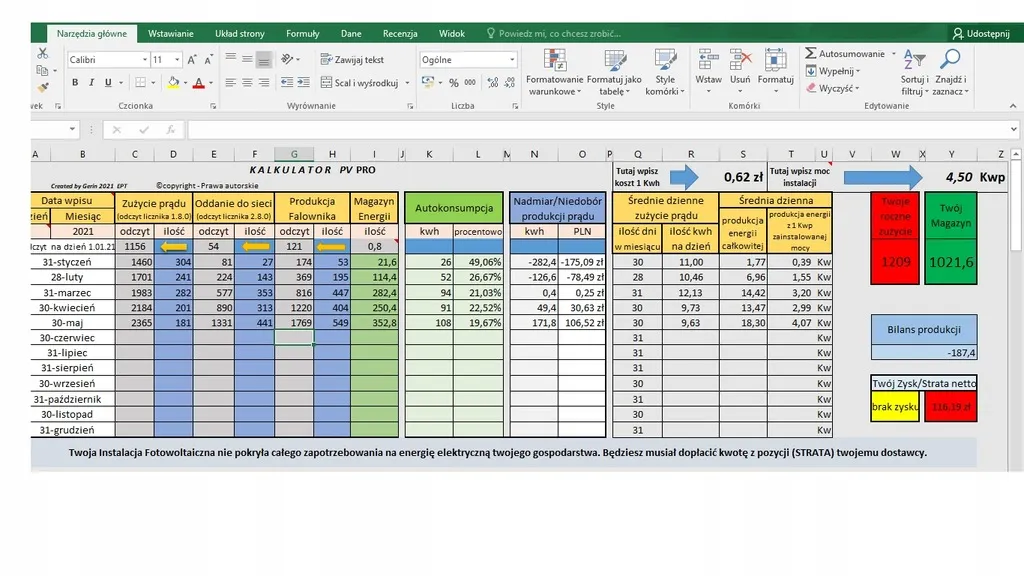Select the Format Painter brush icon
Screen dimensions: 1024x576
(41, 87)
